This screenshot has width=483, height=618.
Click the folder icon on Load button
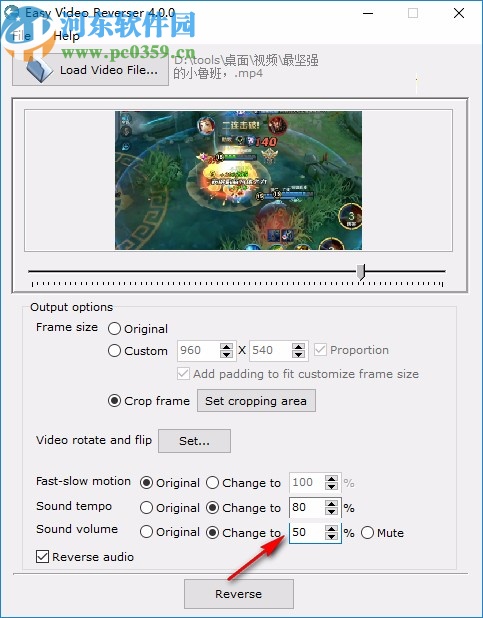(39, 70)
